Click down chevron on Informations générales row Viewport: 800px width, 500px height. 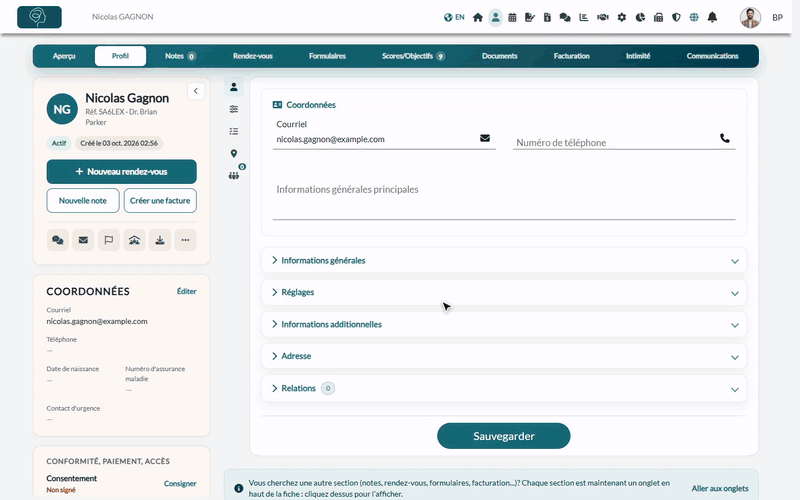click(x=735, y=261)
